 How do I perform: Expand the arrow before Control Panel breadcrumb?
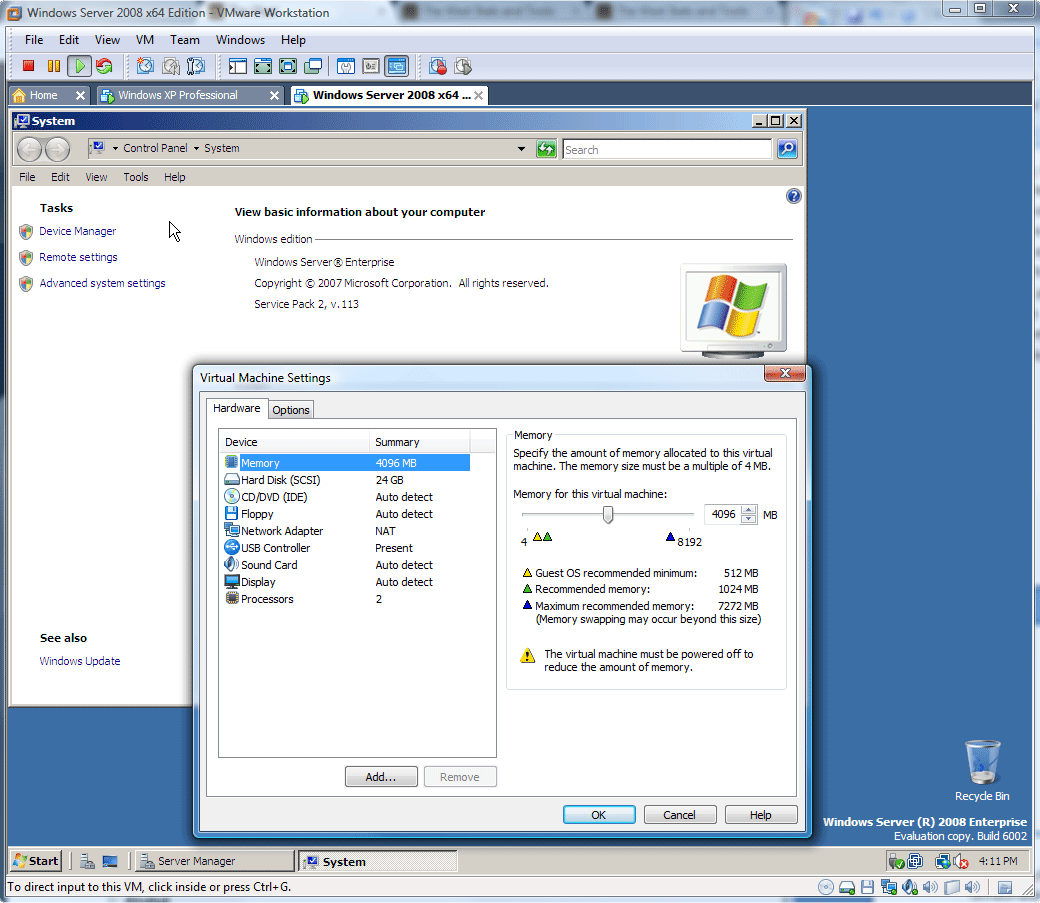tap(115, 149)
